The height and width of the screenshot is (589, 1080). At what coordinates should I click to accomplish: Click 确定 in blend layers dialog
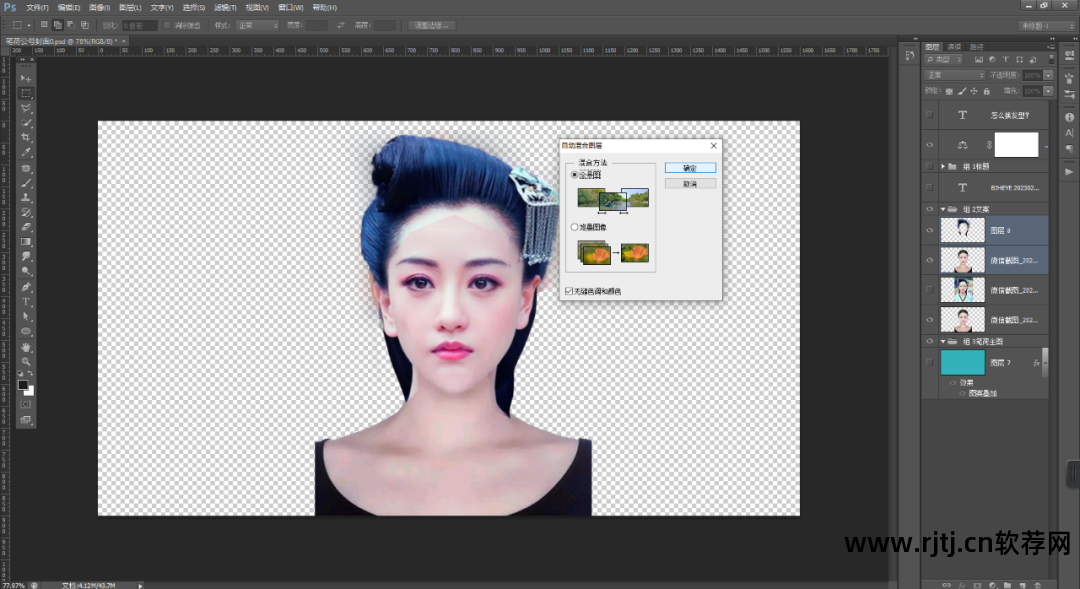[690, 168]
